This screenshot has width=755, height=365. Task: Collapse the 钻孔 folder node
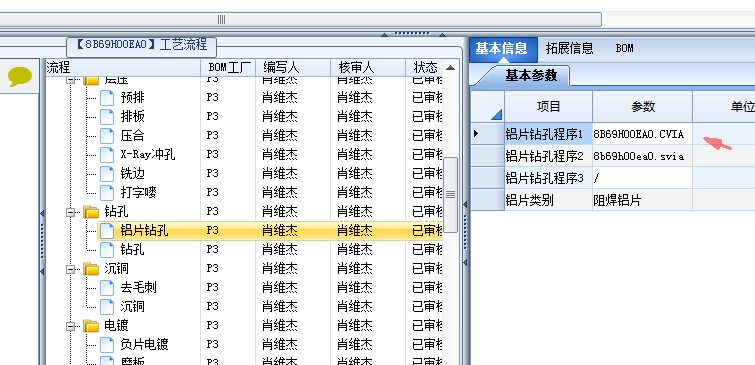pos(71,212)
